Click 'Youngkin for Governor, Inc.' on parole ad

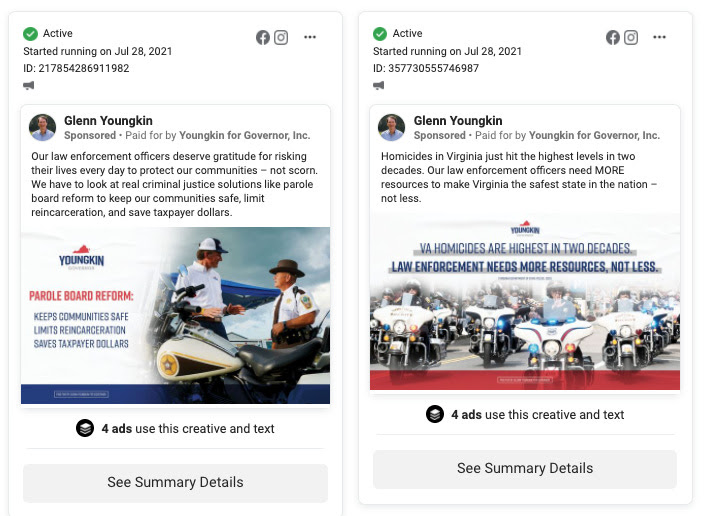coord(245,135)
